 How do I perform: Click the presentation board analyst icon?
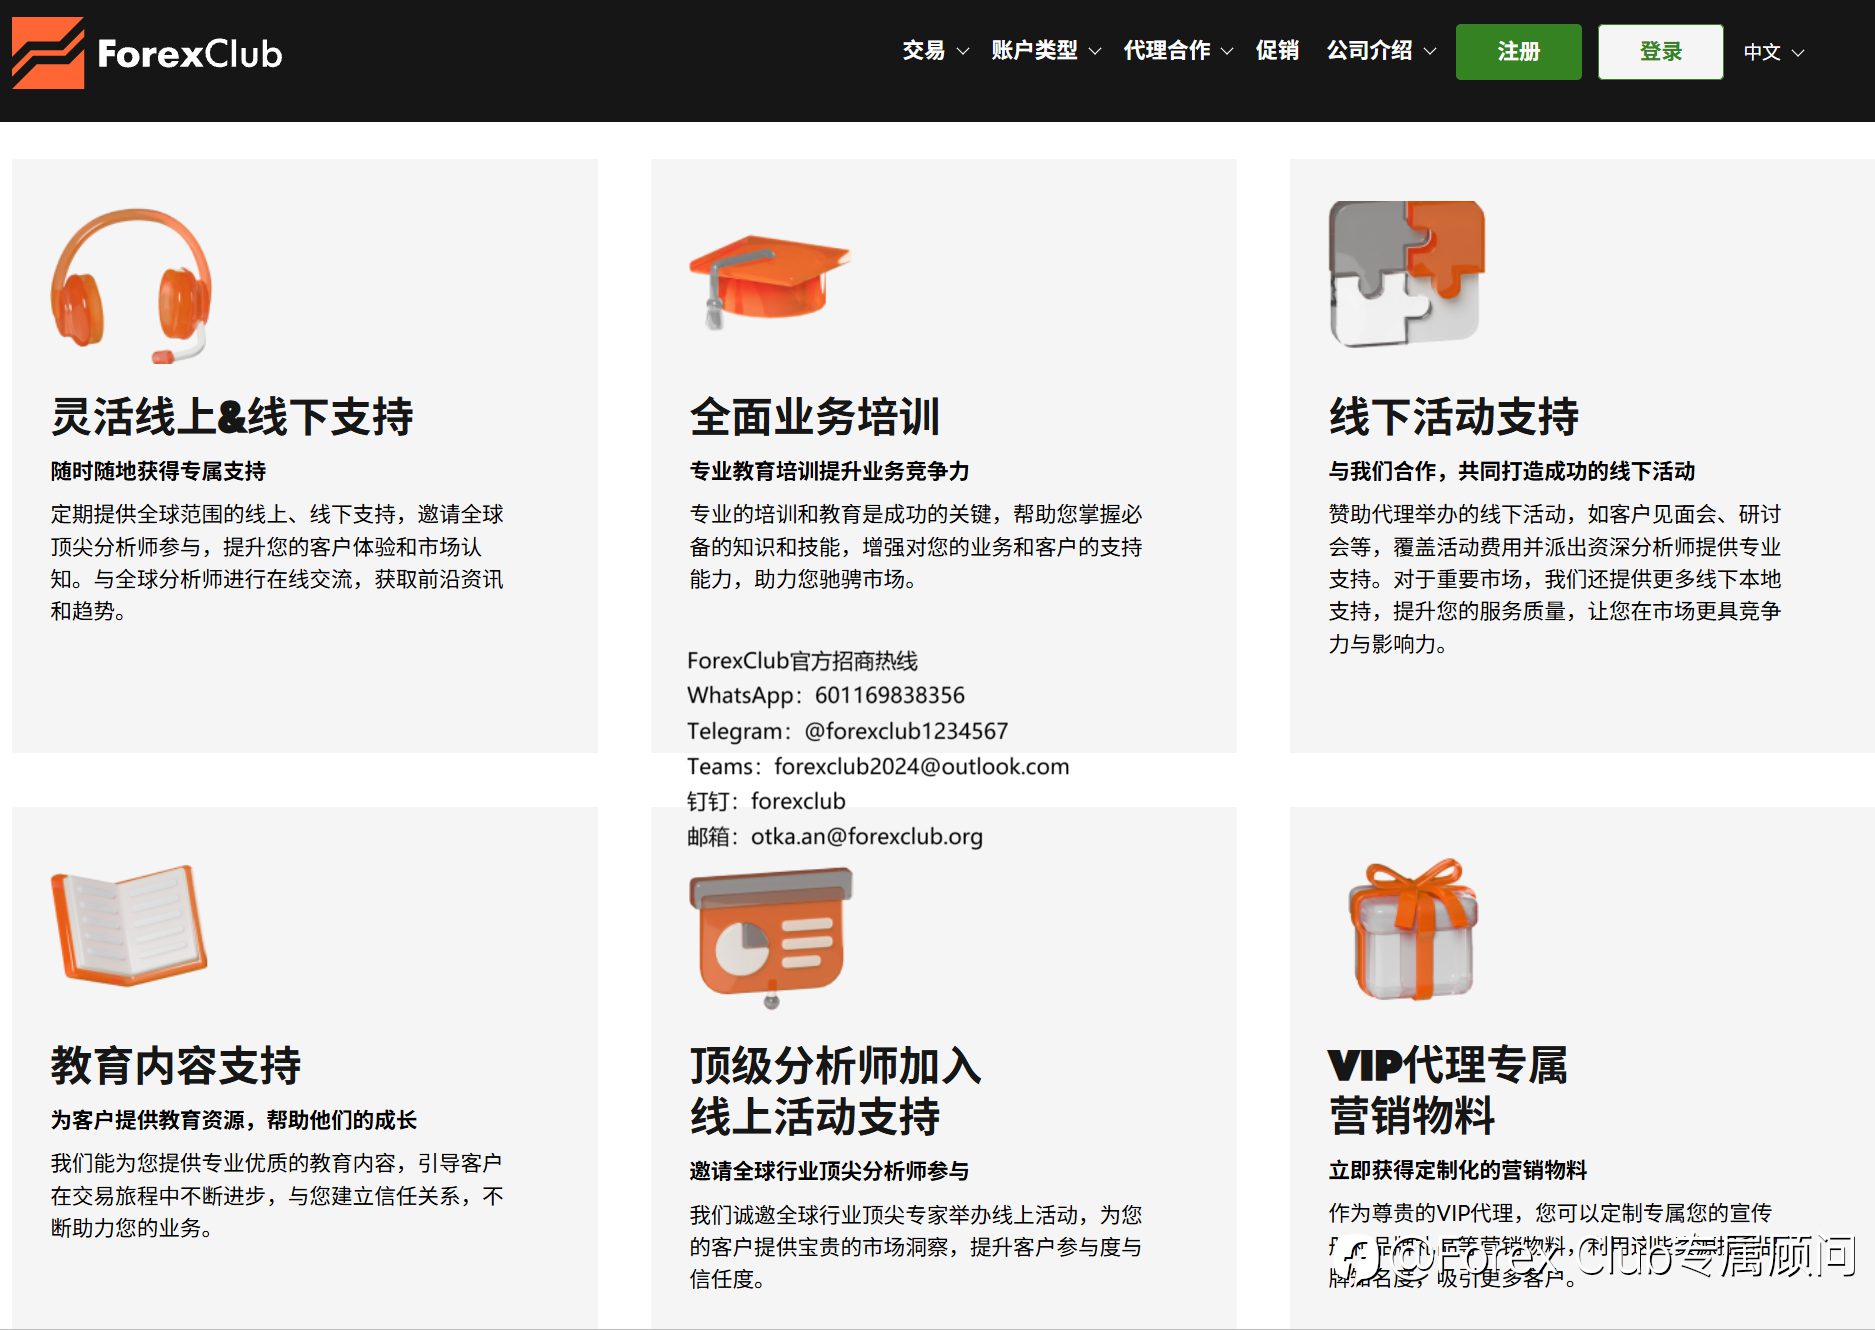[771, 938]
